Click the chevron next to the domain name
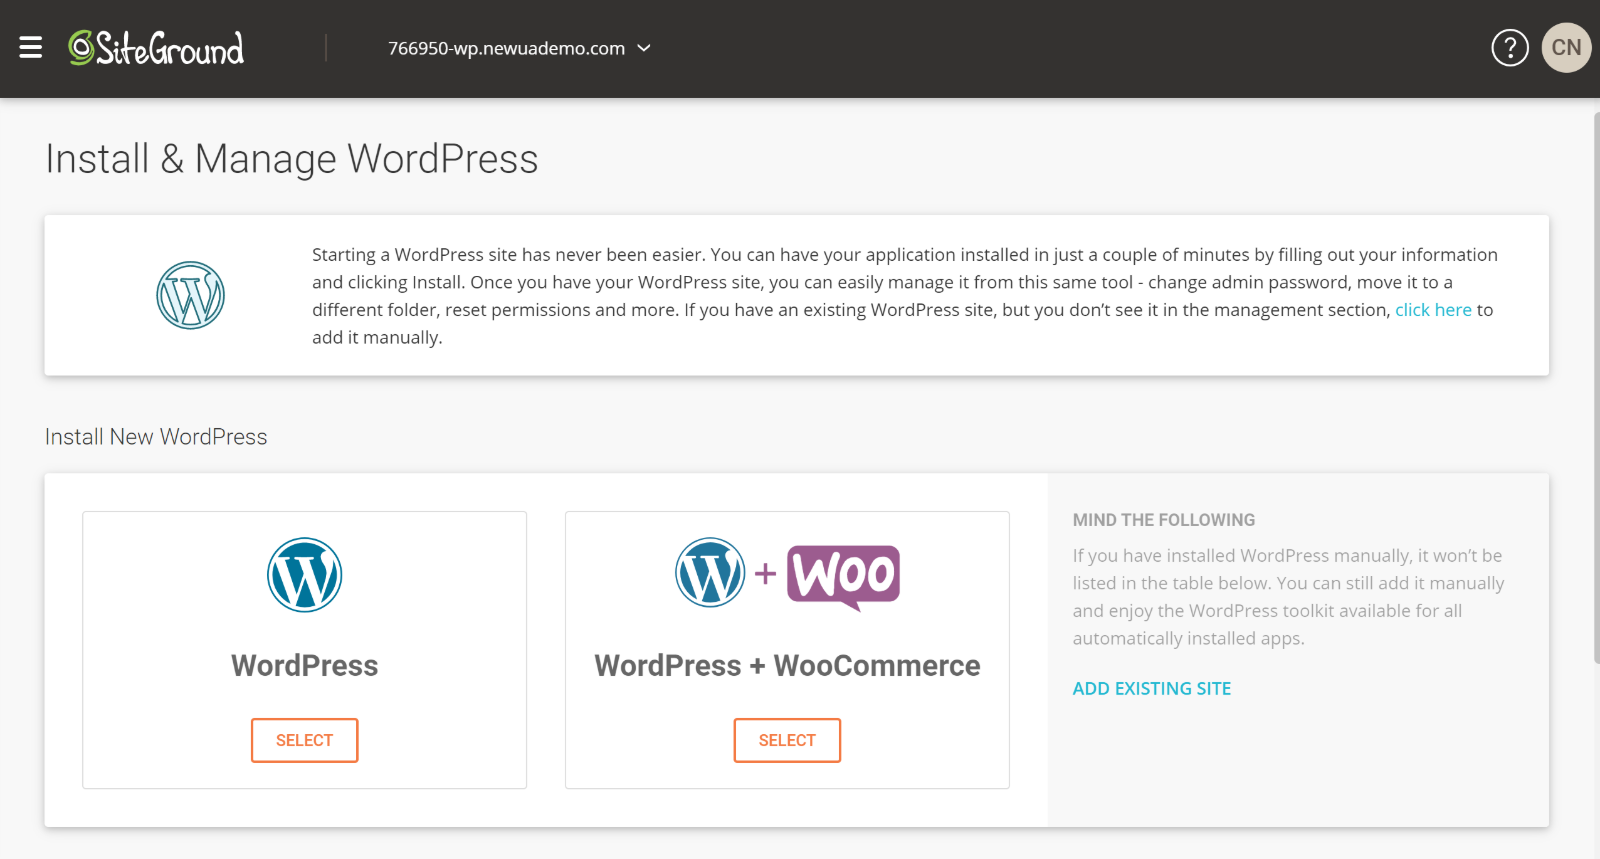The height and width of the screenshot is (859, 1600). pos(644,48)
